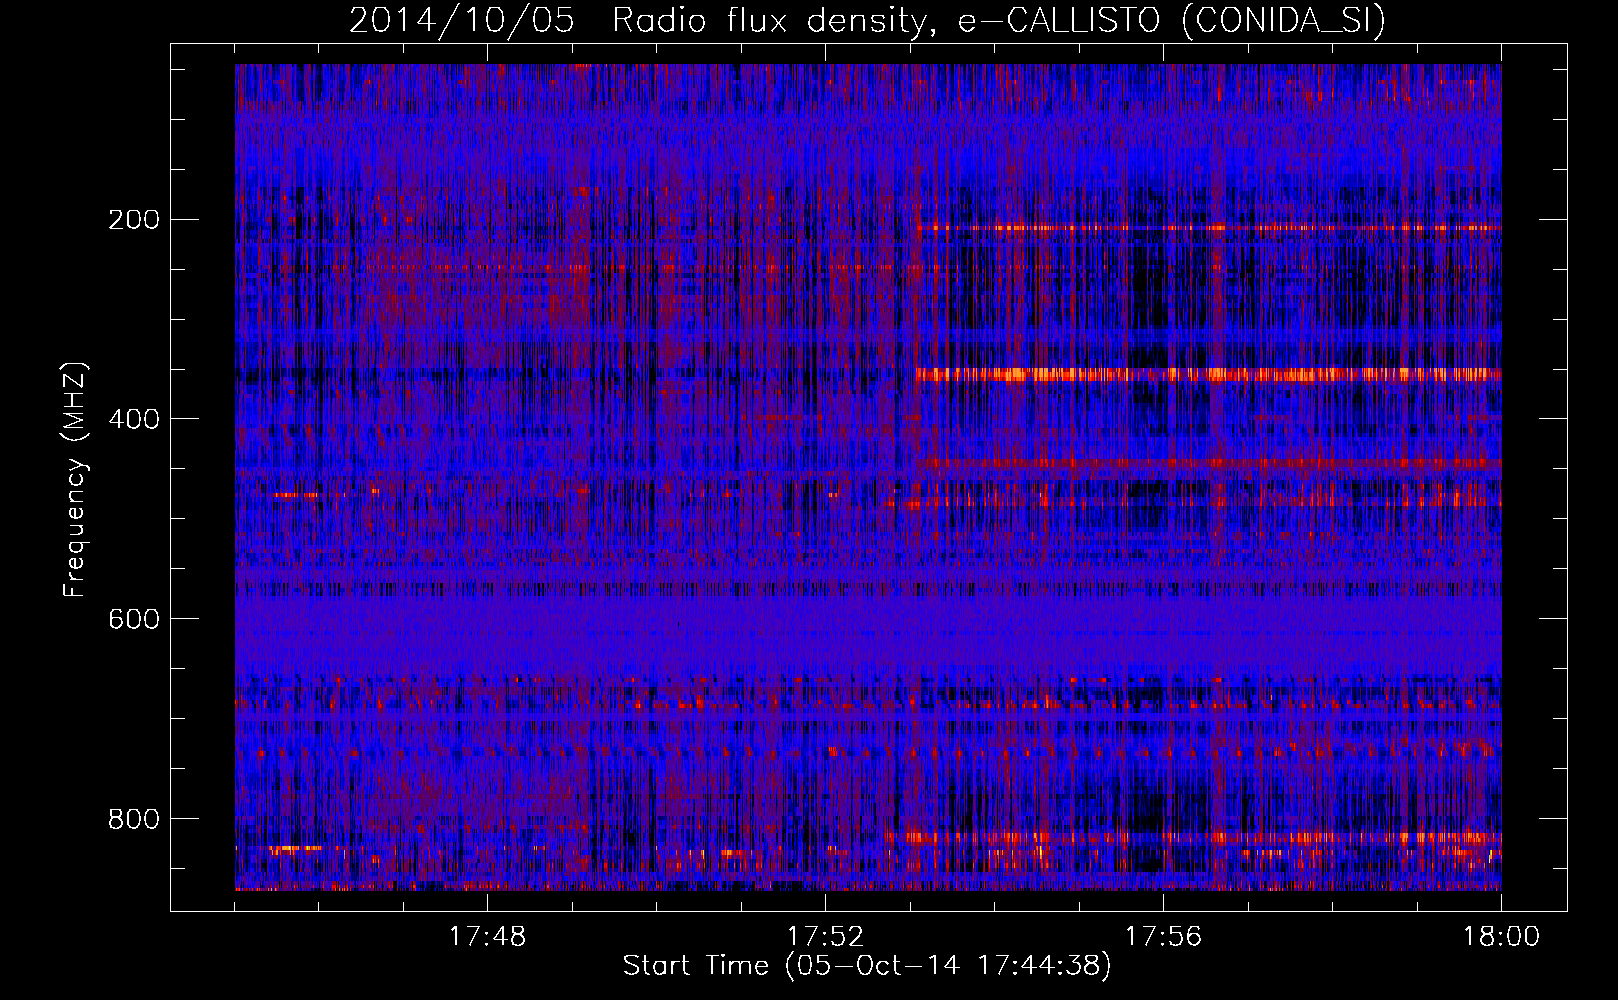Click the bright yellow emission band near 360 MHz
Viewport: 1618px width, 1000px height.
(x=1208, y=375)
